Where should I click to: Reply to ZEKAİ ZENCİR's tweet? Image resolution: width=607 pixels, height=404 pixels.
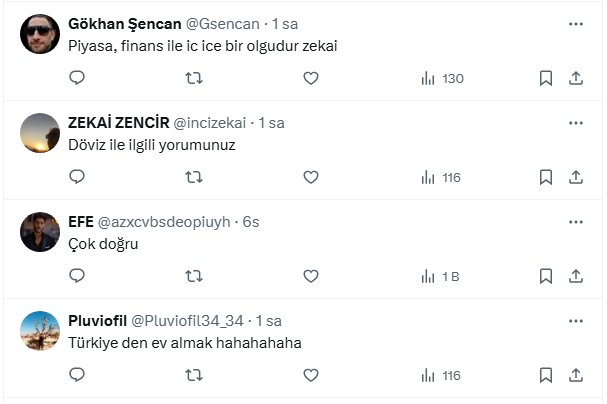click(77, 177)
